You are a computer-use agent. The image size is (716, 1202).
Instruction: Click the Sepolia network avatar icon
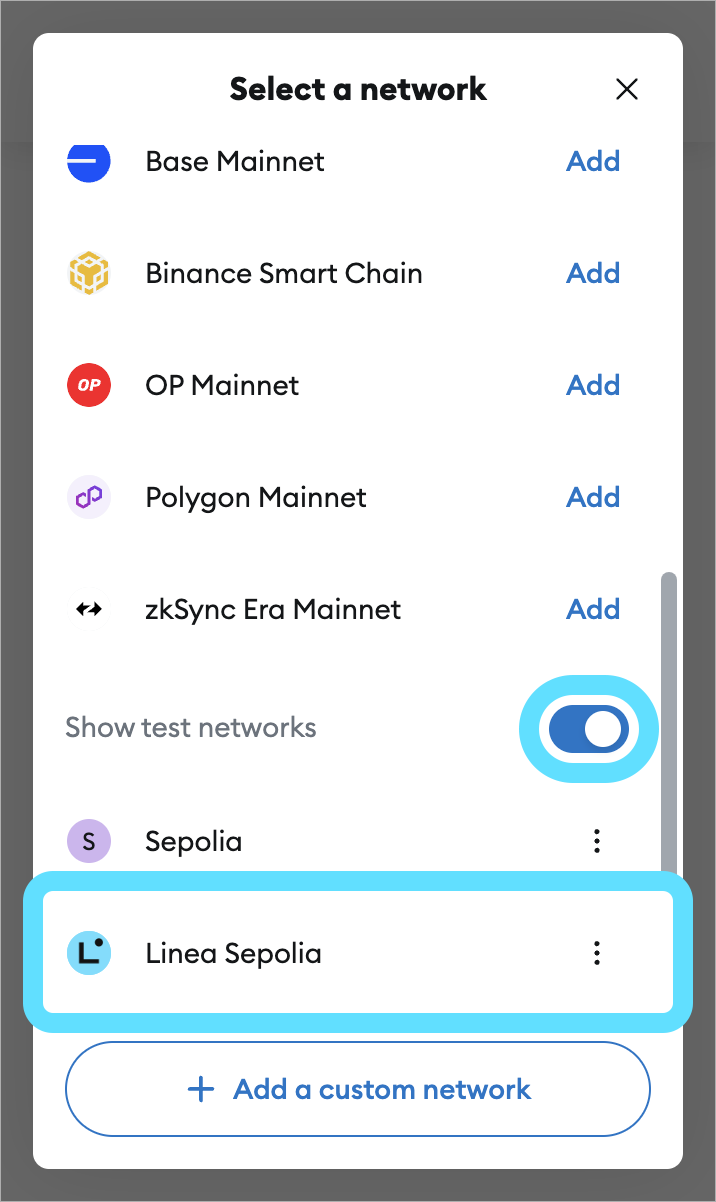point(88,841)
